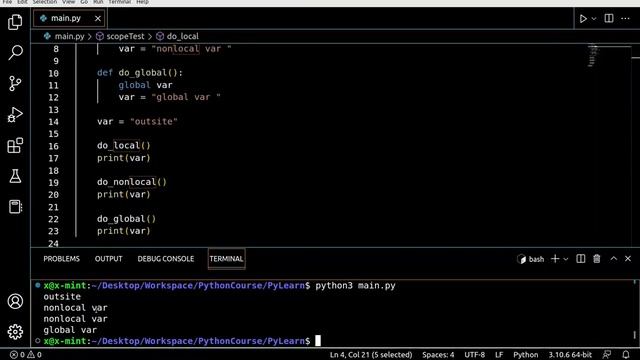The width and height of the screenshot is (640, 360).
Task: Open notifications bell
Action: (x=626, y=355)
